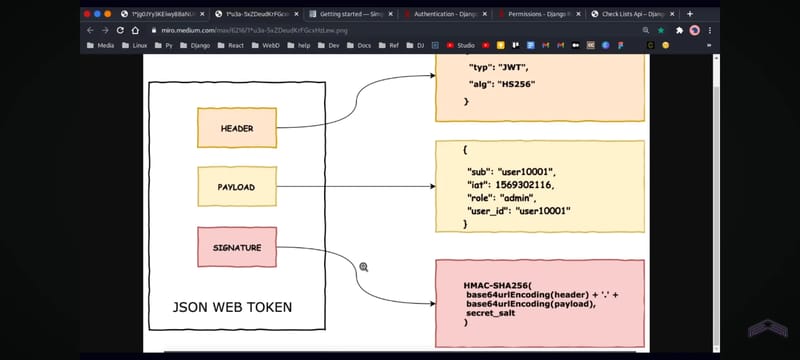Click the secret_salt text

pyautogui.click(x=490, y=313)
